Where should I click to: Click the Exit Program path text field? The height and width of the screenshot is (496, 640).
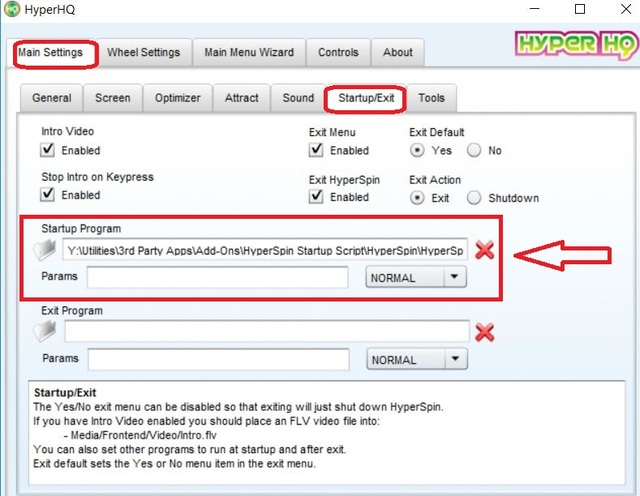click(x=266, y=331)
